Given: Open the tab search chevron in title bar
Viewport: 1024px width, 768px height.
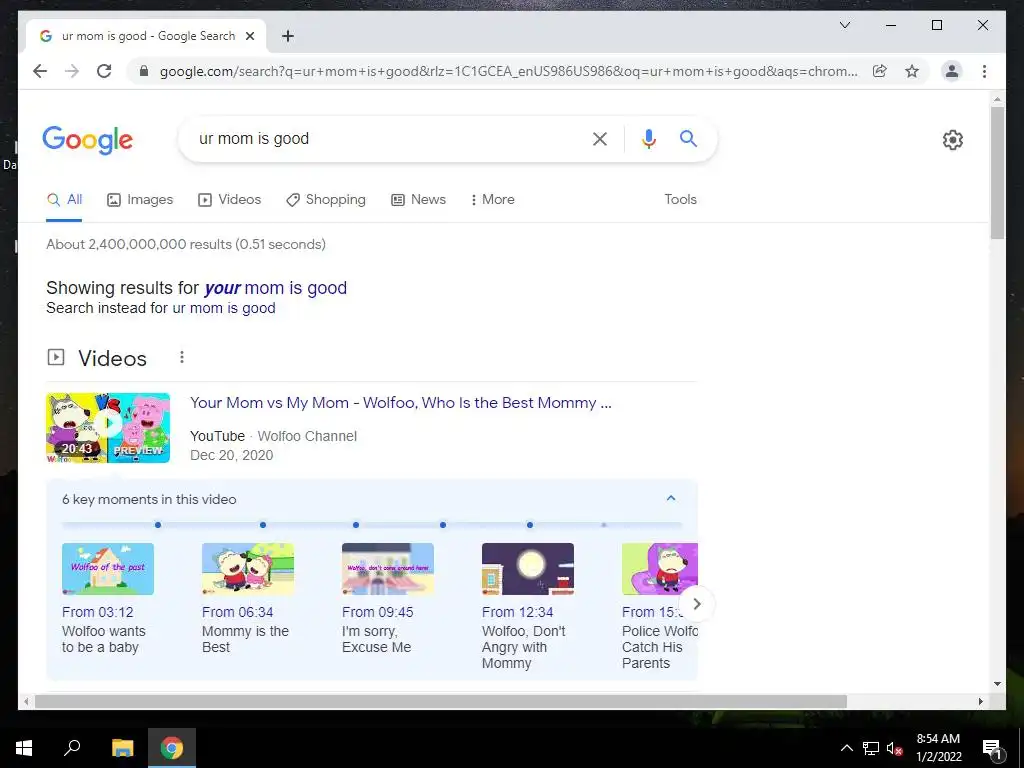Looking at the screenshot, I should tap(844, 25).
